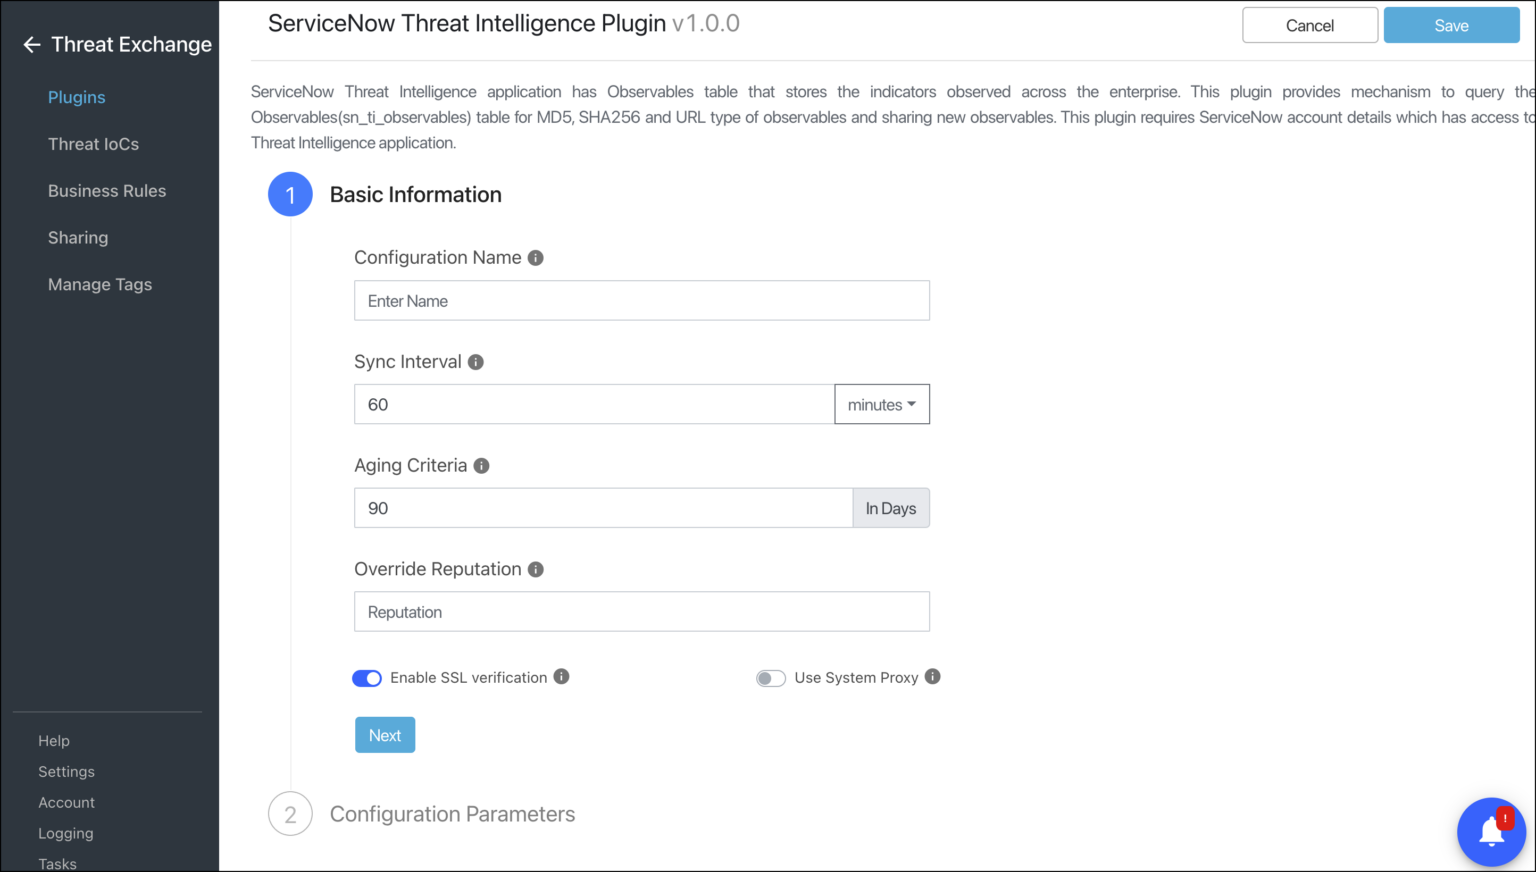The width and height of the screenshot is (1536, 872).
Task: Click the Enter Name input field
Action: coord(641,300)
